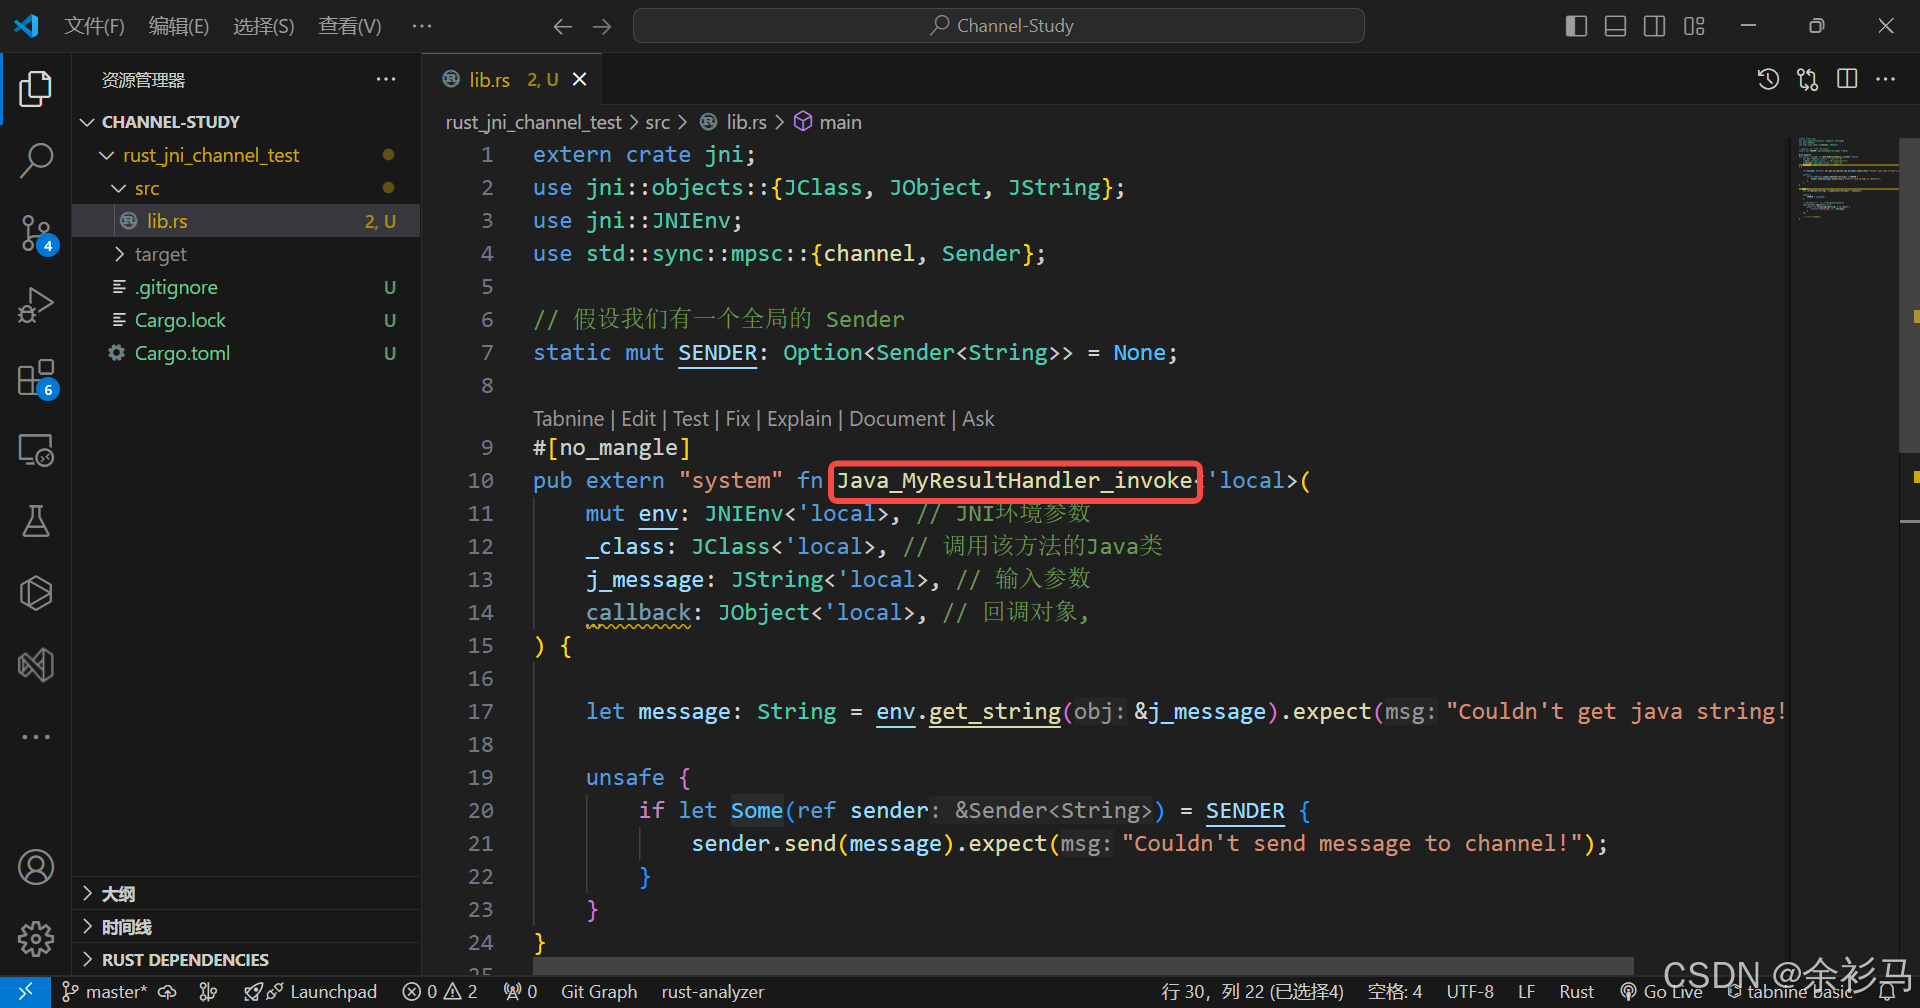Open notifications bell in status bar

click(1888, 992)
